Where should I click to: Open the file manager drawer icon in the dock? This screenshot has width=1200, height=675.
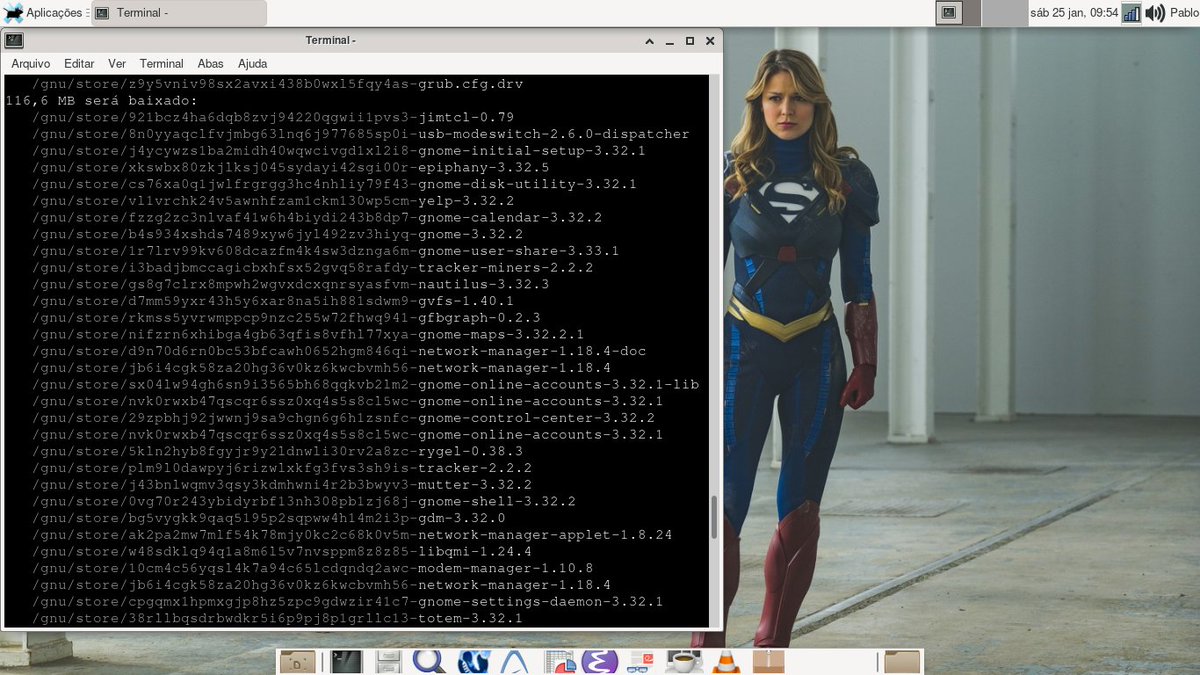pyautogui.click(x=388, y=661)
